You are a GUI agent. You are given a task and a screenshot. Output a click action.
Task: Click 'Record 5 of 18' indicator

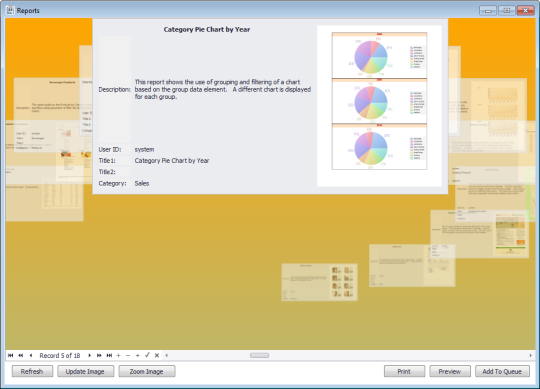click(60, 355)
